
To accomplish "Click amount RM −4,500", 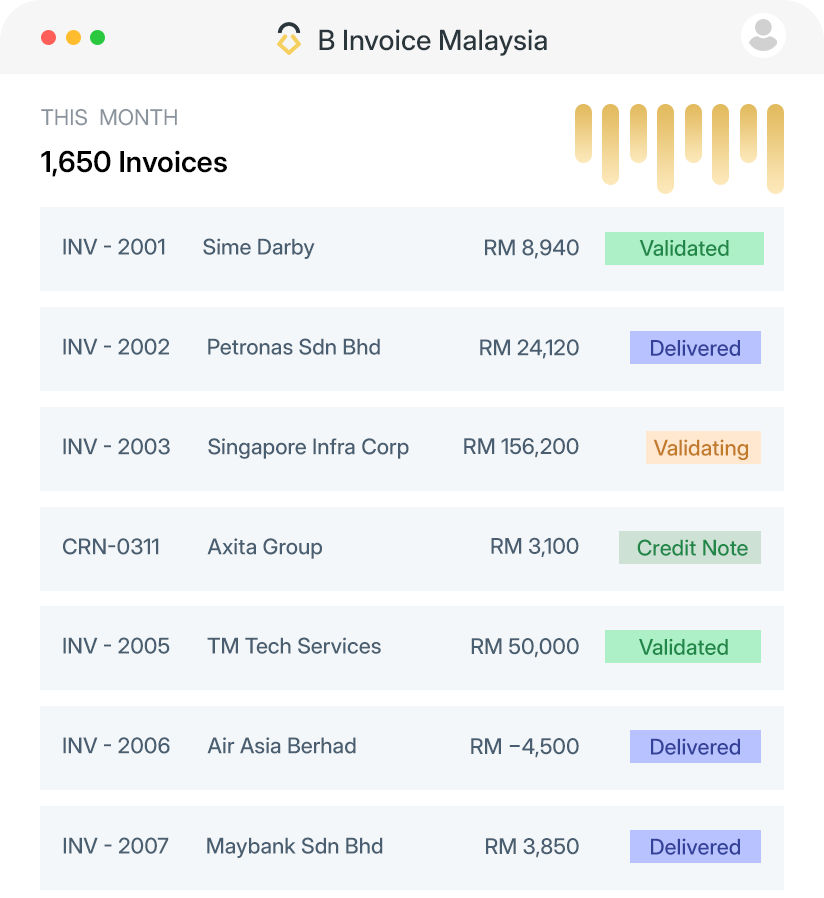I will pos(525,746).
